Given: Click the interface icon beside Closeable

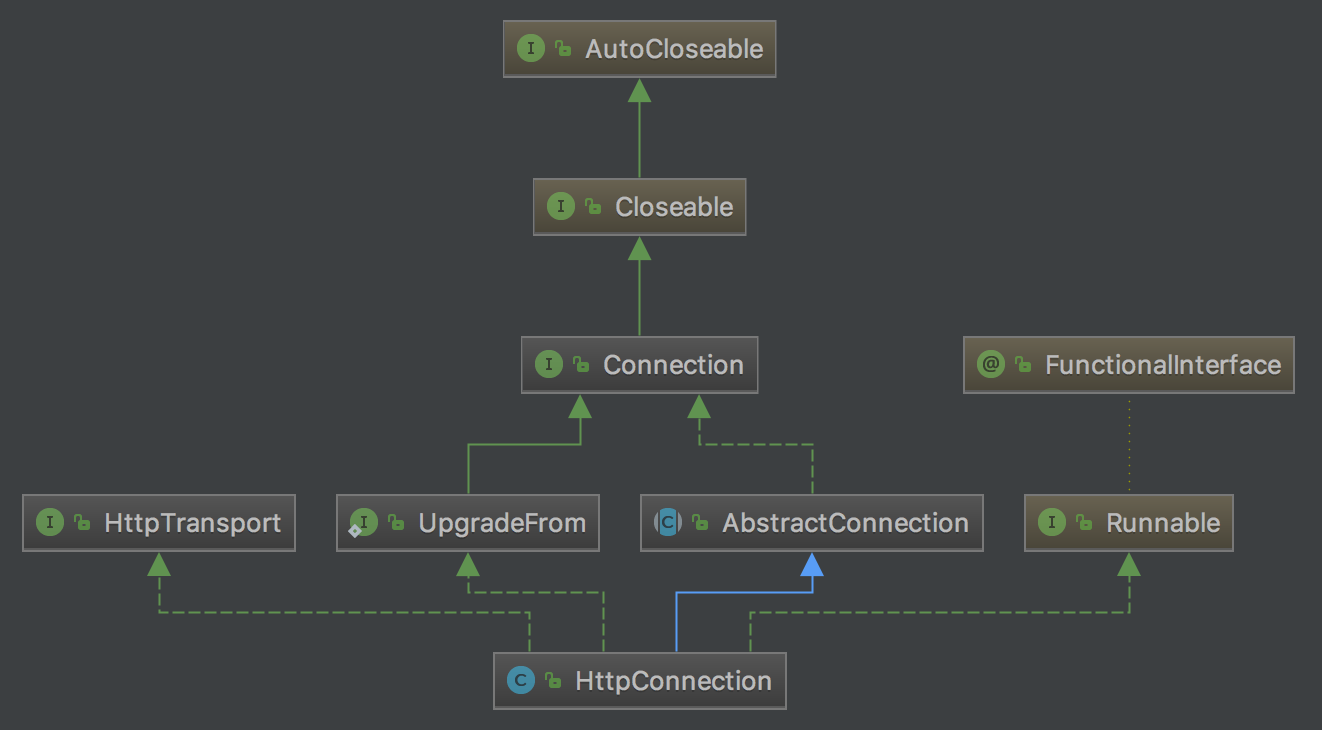Looking at the screenshot, I should pyautogui.click(x=561, y=207).
